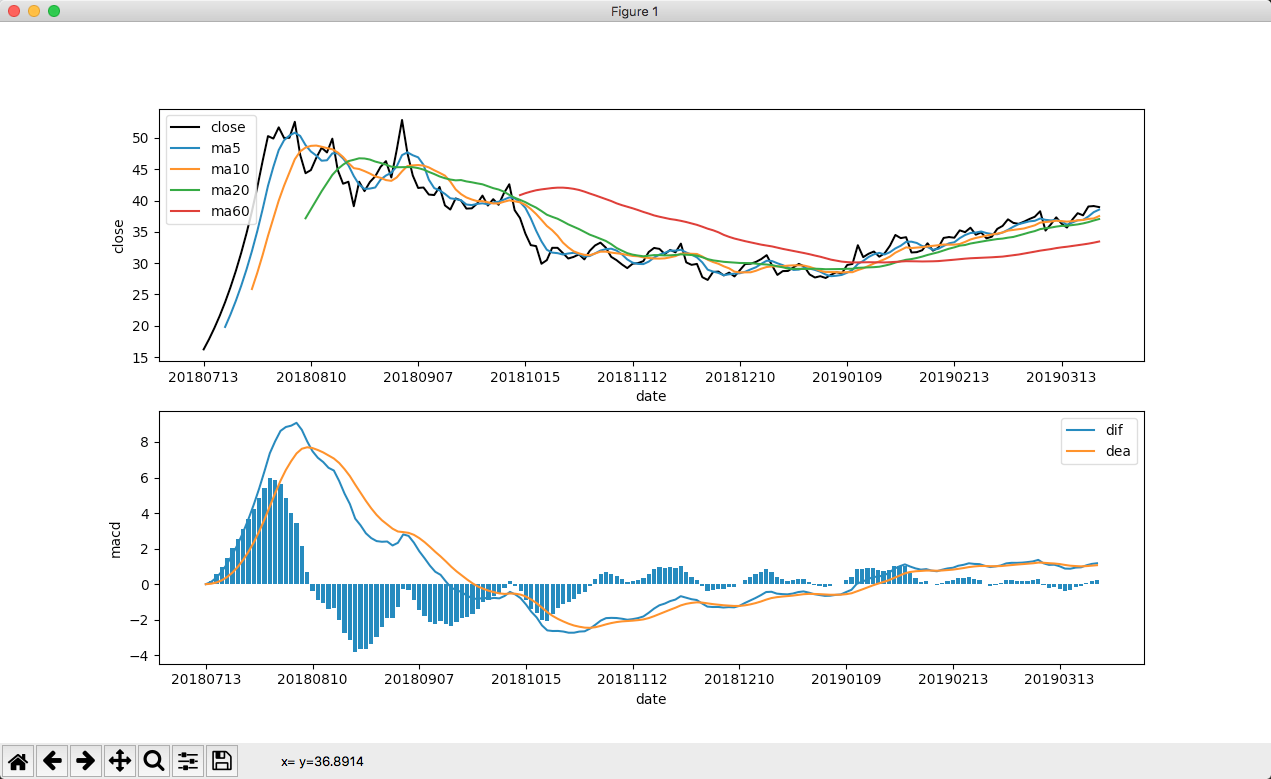Viewport: 1271px width, 779px height.
Task: Go forward to next view
Action: 86,761
